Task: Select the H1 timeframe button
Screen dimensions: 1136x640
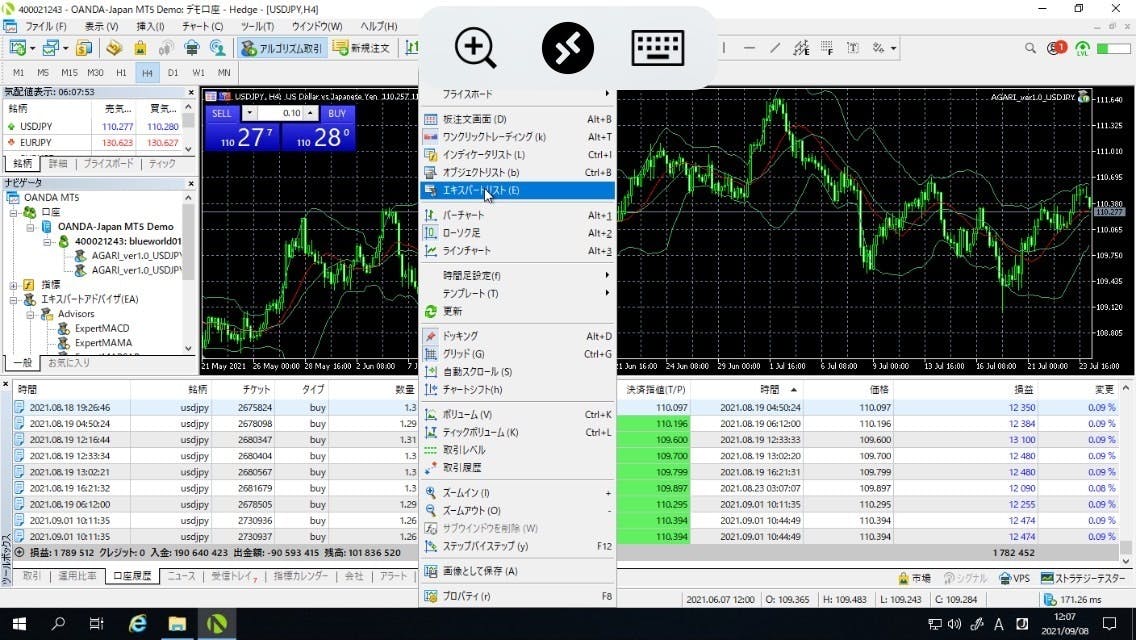Action: (121, 73)
